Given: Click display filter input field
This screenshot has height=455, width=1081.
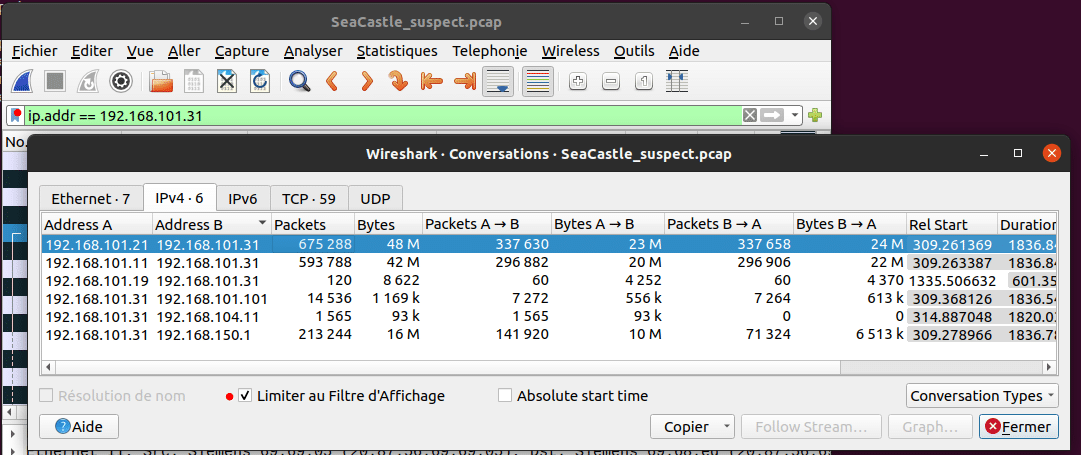Looking at the screenshot, I should click(x=383, y=115).
